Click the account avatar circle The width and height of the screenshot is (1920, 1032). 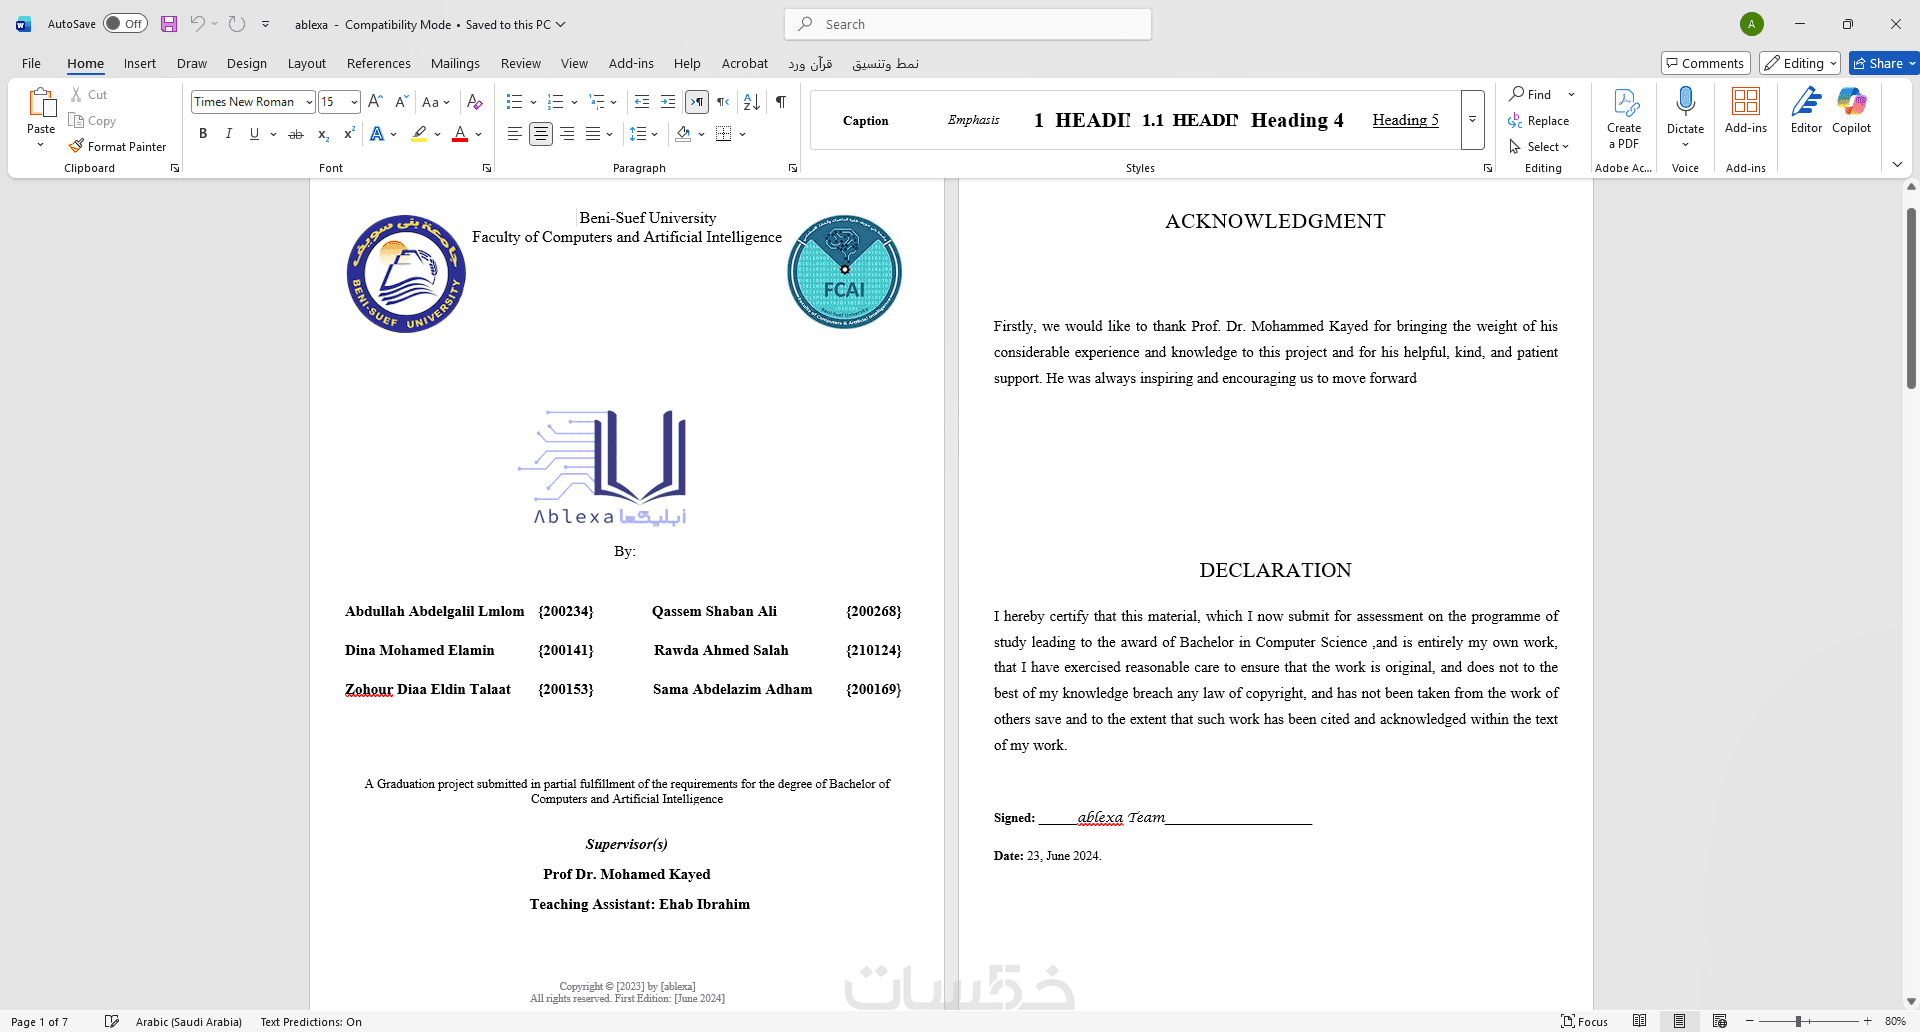(1752, 24)
